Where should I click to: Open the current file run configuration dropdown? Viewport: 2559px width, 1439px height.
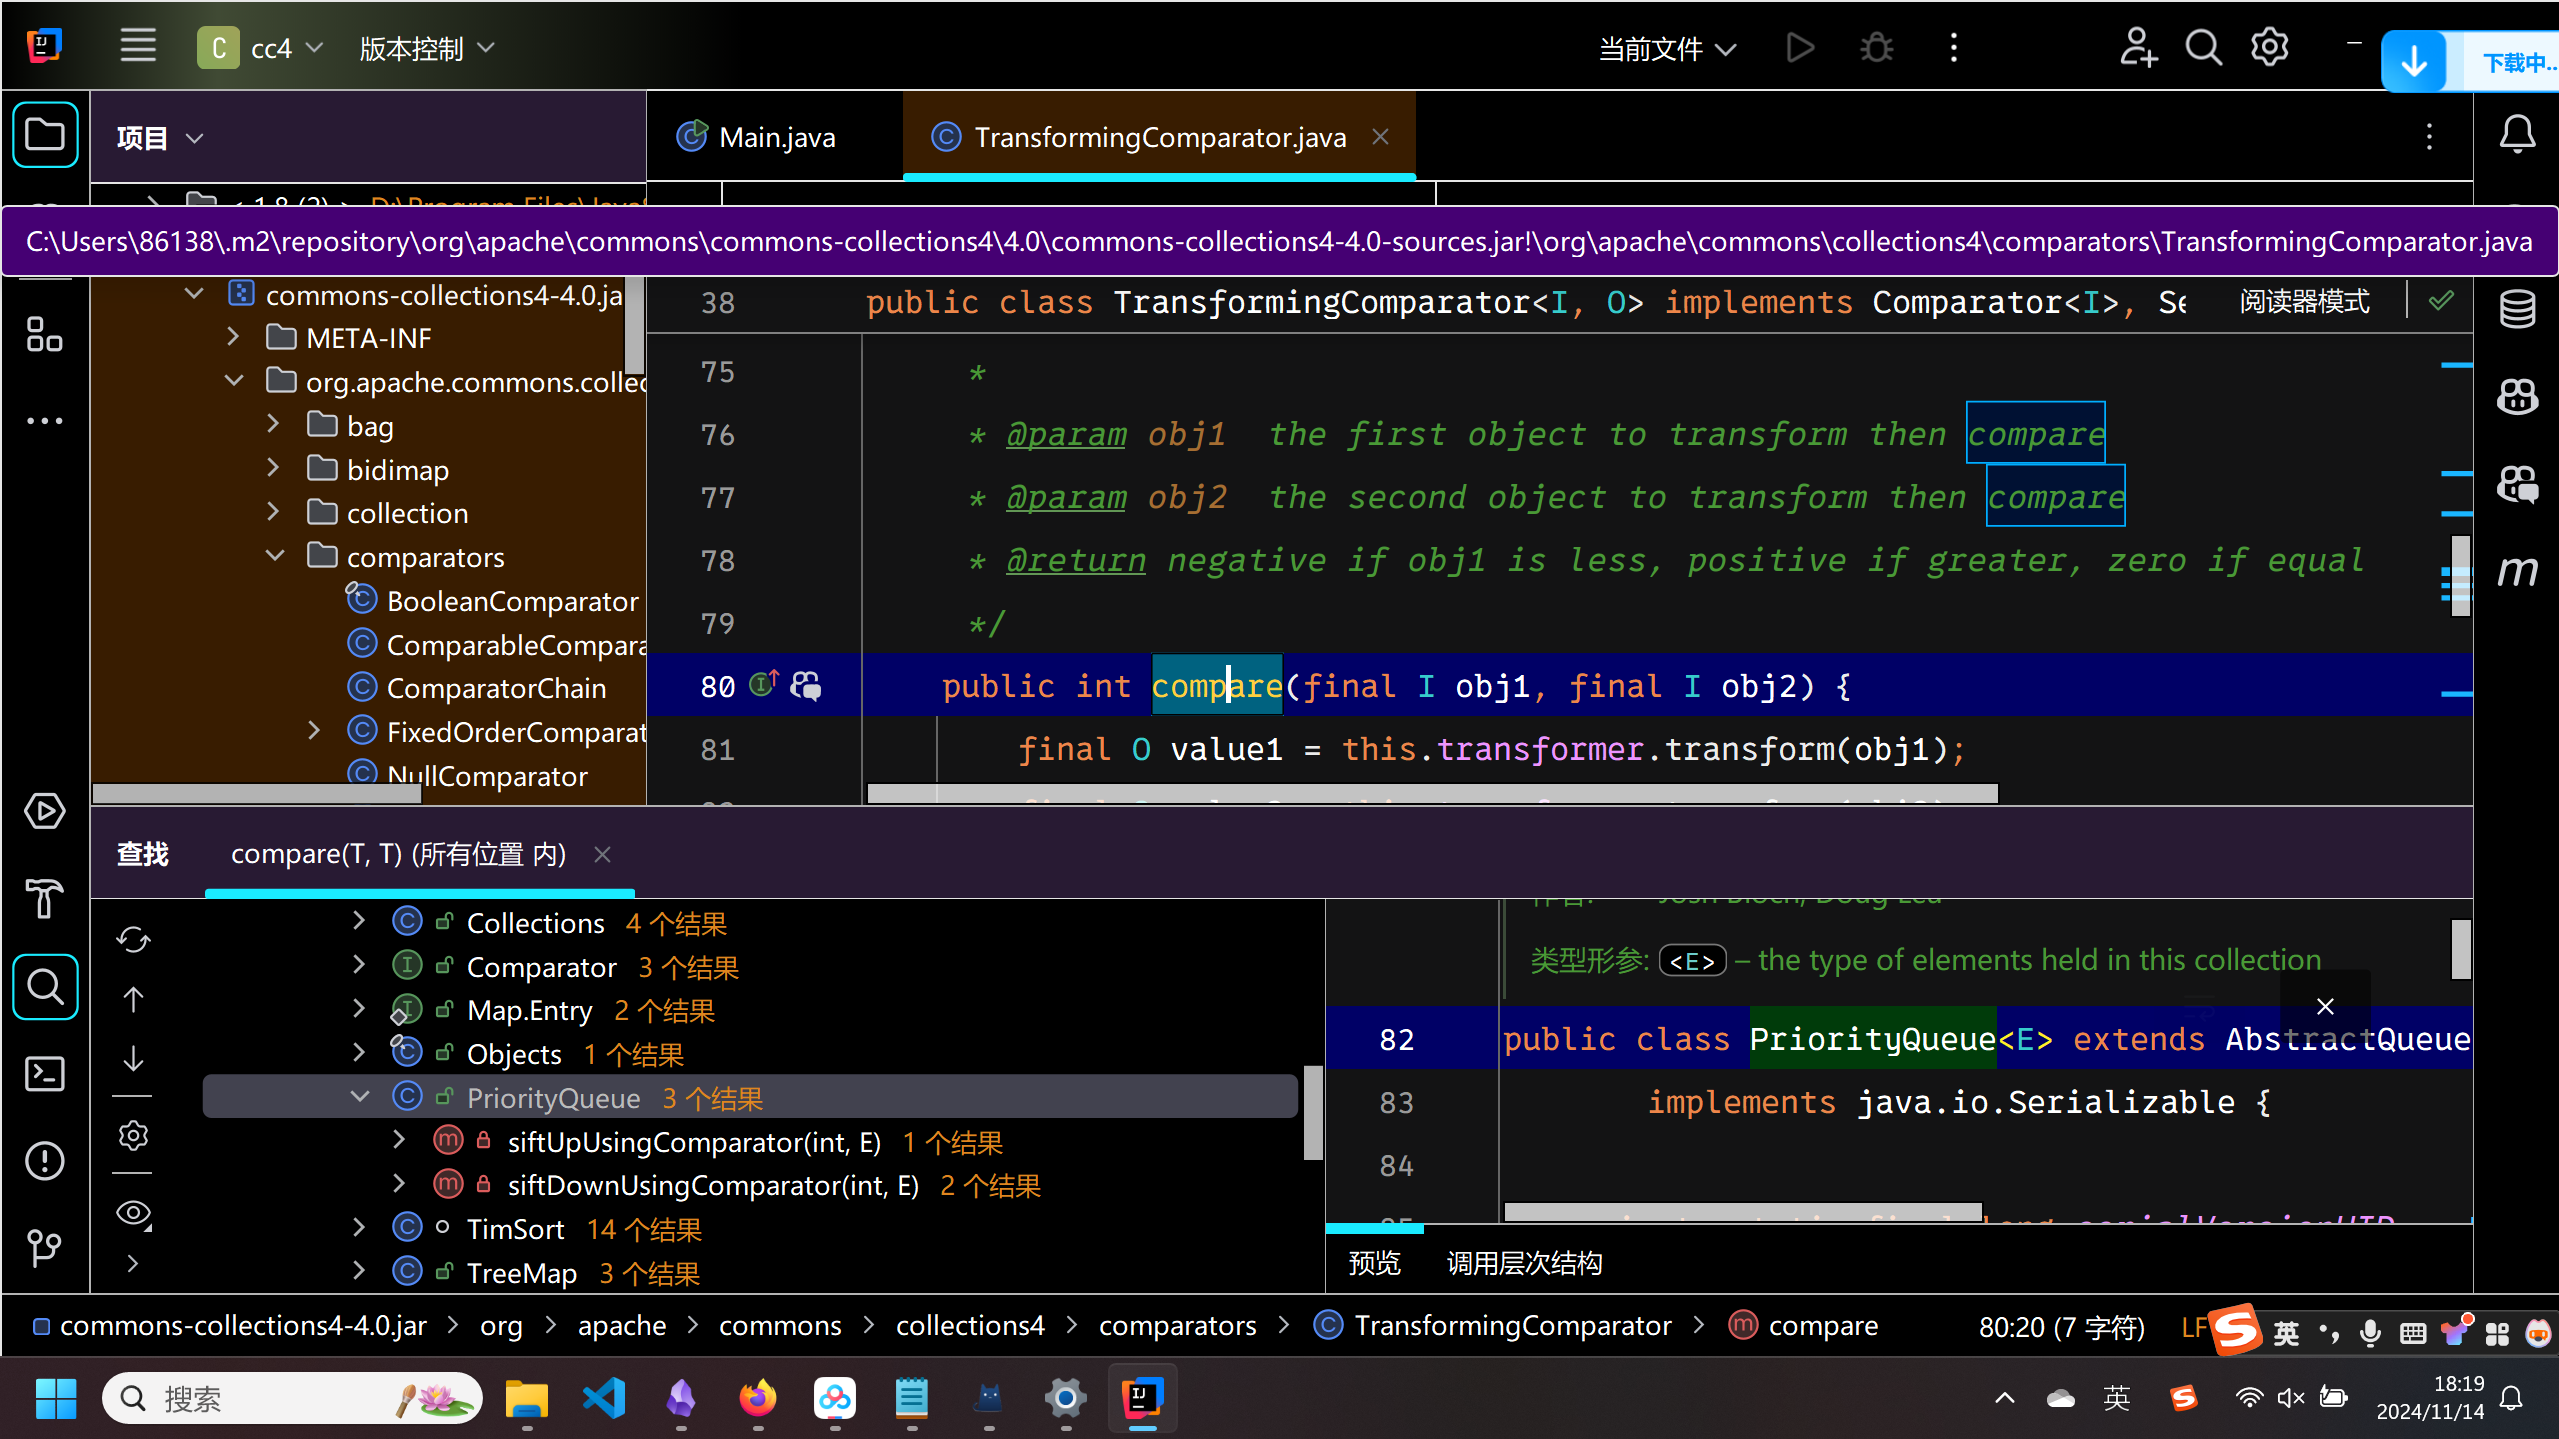[1667, 48]
